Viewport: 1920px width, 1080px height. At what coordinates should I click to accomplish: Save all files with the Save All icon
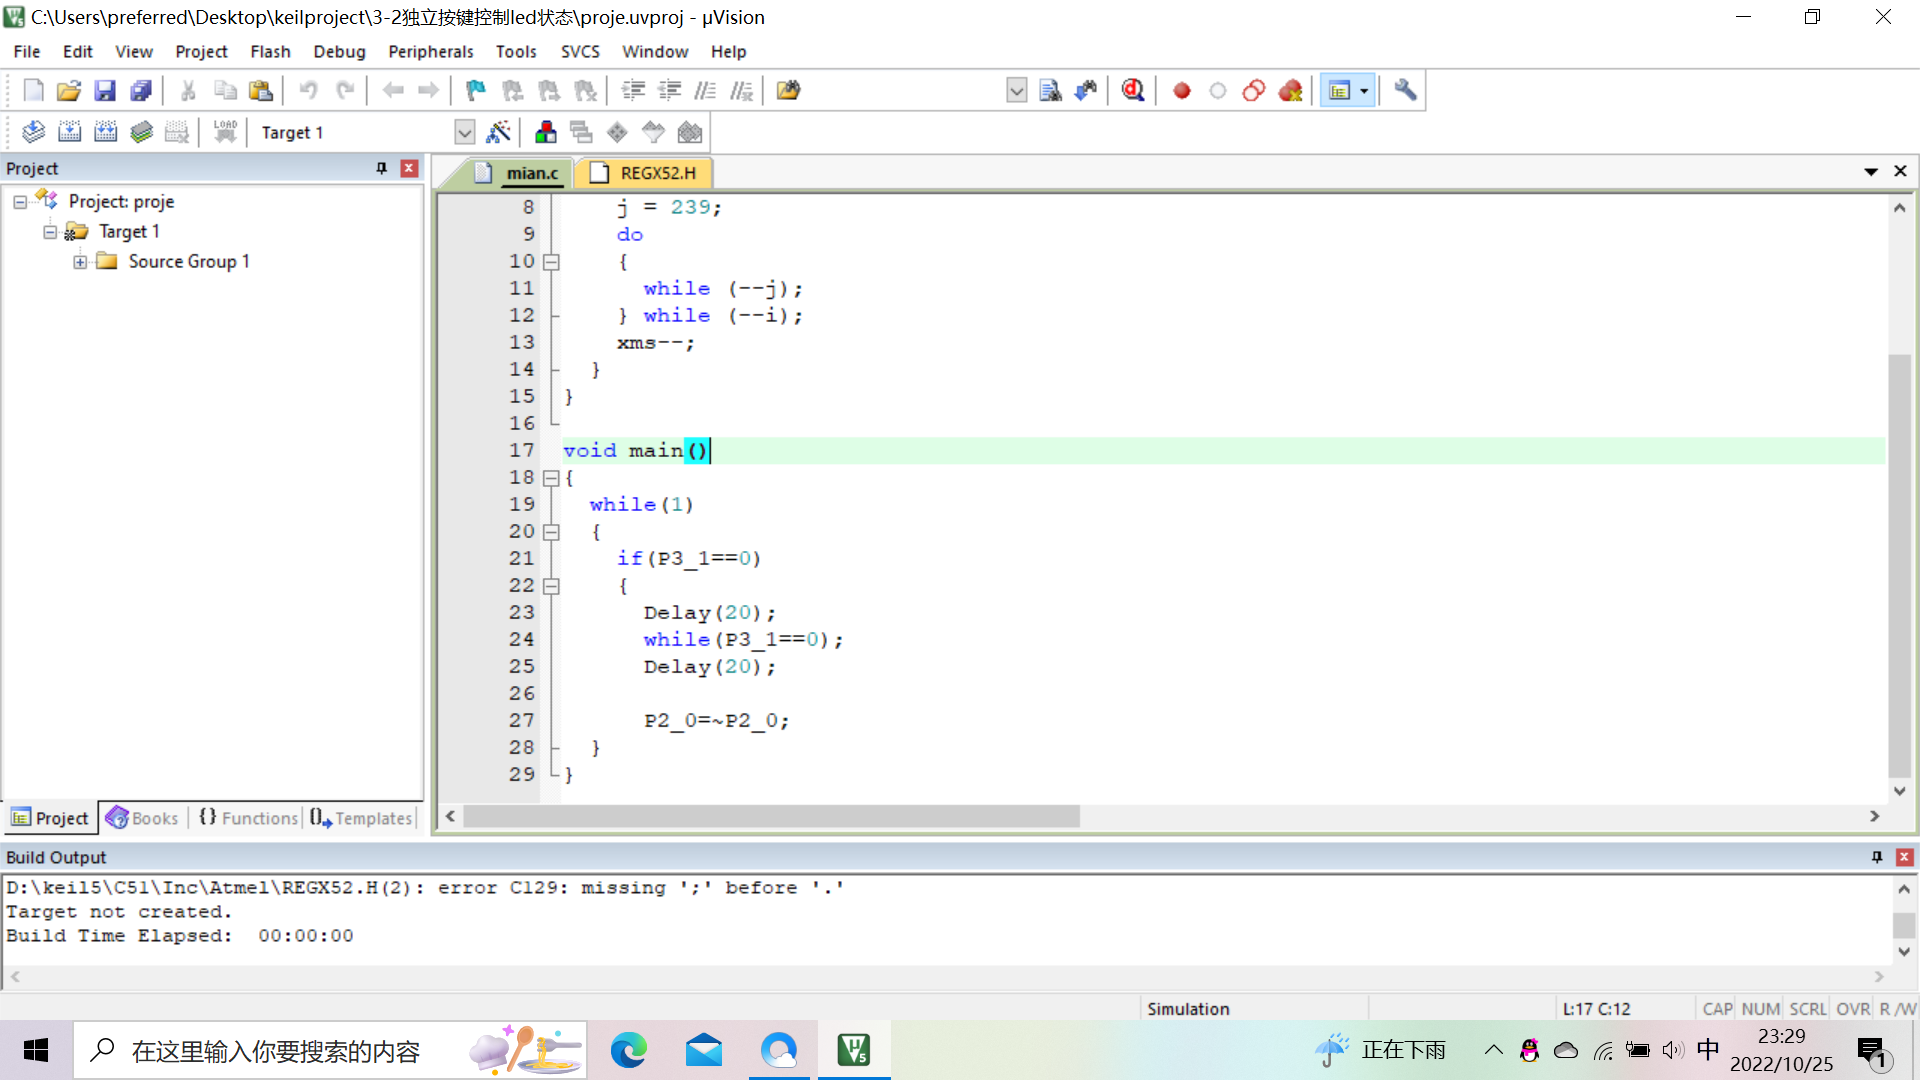(141, 91)
